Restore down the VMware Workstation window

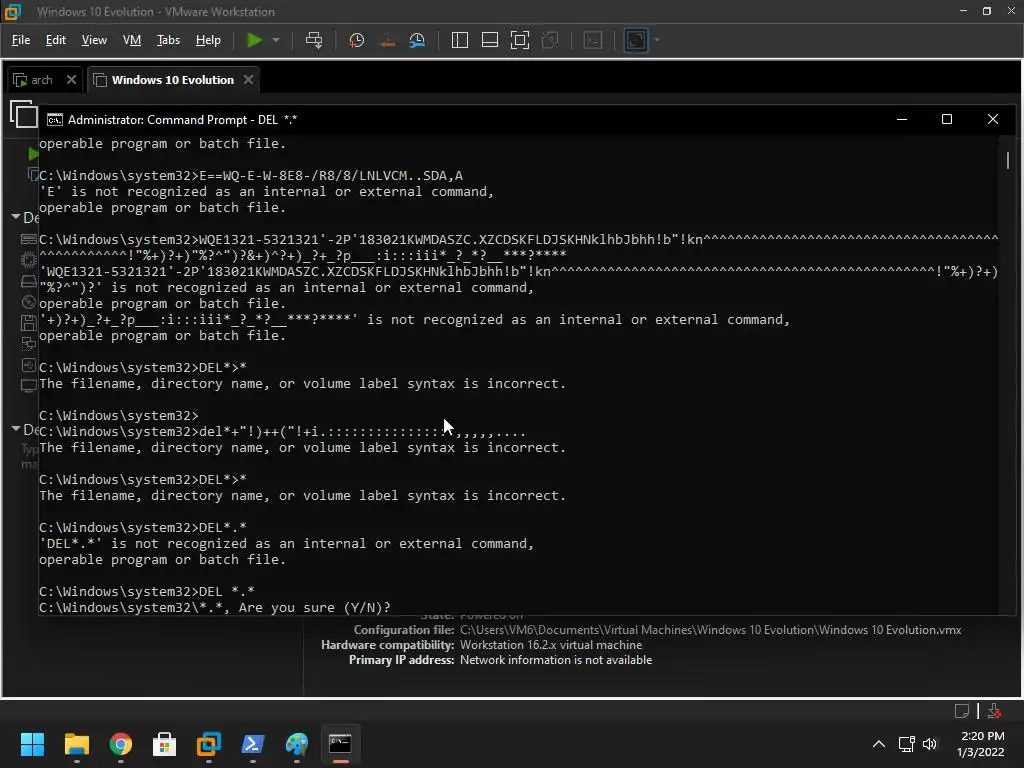[987, 11]
